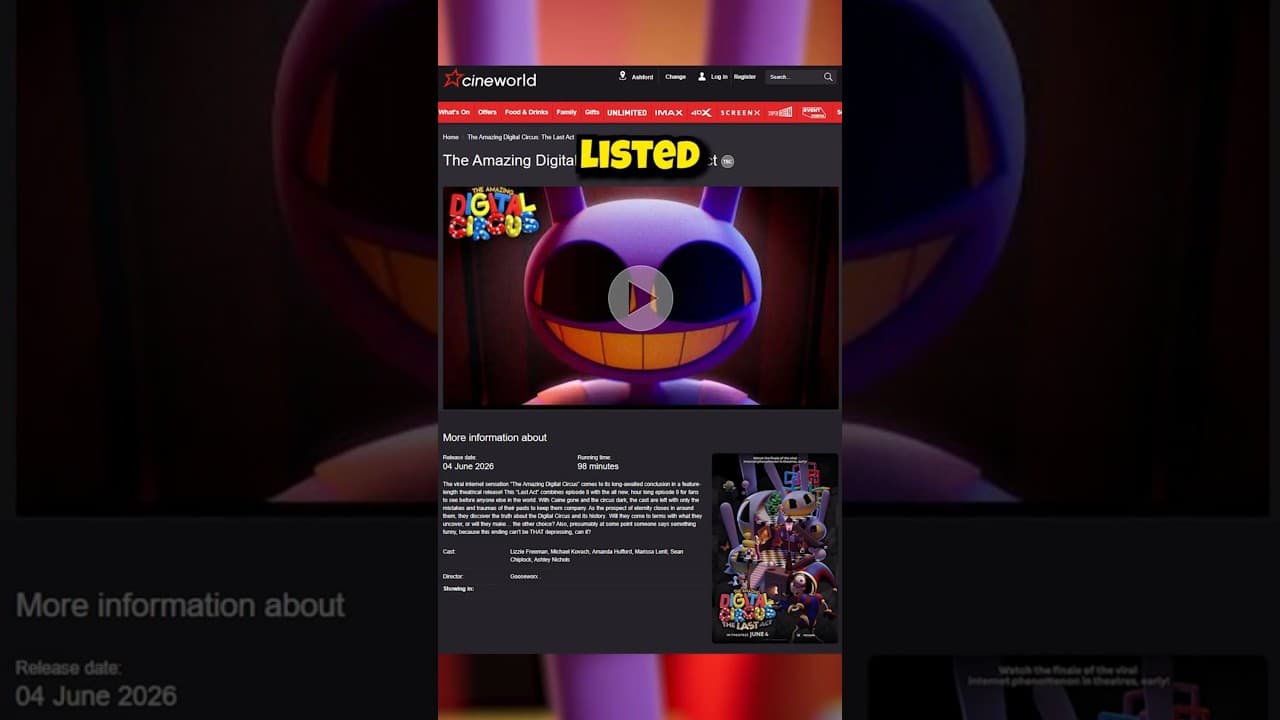Click the 'More information about' heading in page
Viewport: 1280px width, 720px height.
pyautogui.click(x=495, y=437)
